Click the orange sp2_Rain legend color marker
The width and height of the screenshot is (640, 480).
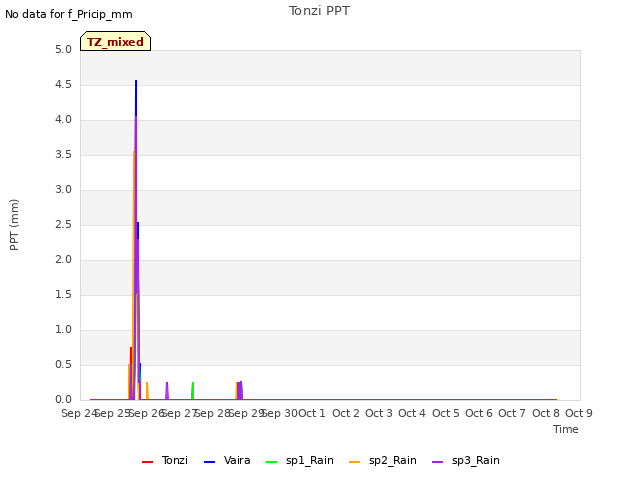(355, 462)
